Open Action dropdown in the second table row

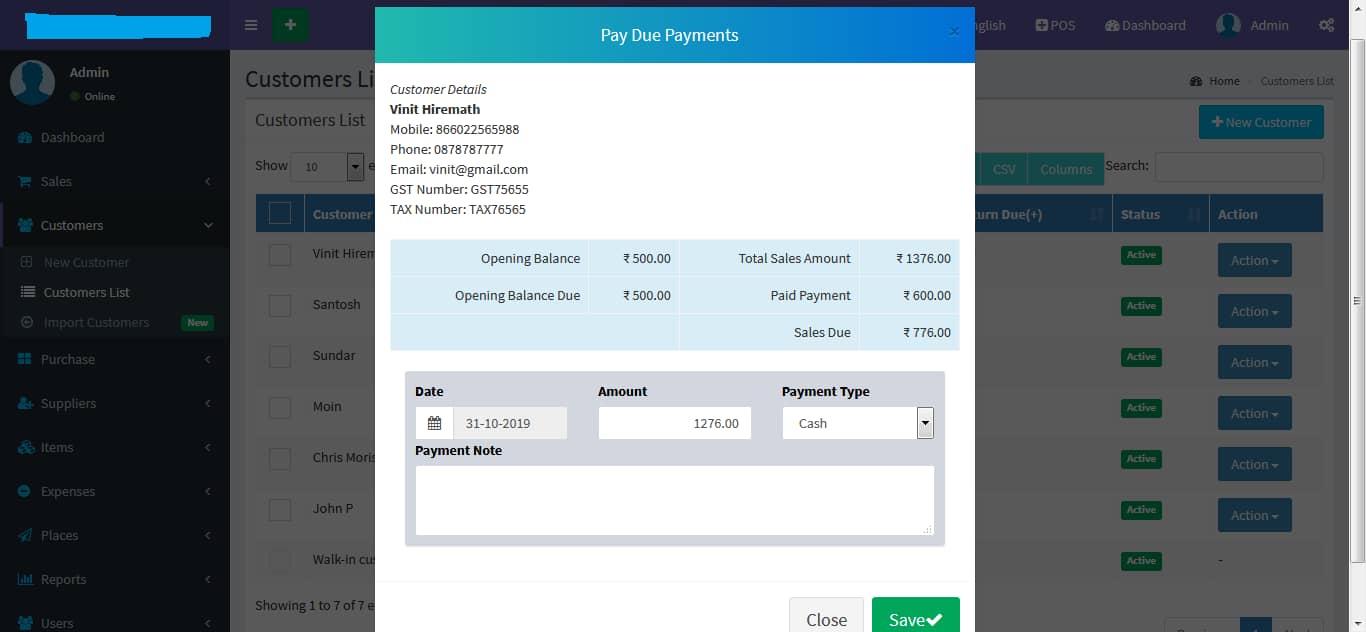[x=1254, y=311]
